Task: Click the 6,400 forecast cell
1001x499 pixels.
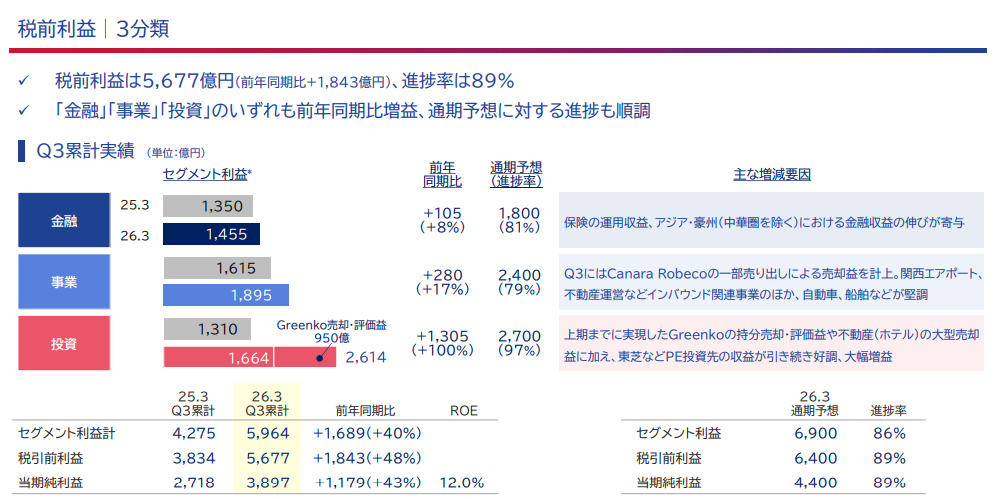Action: pos(816,458)
